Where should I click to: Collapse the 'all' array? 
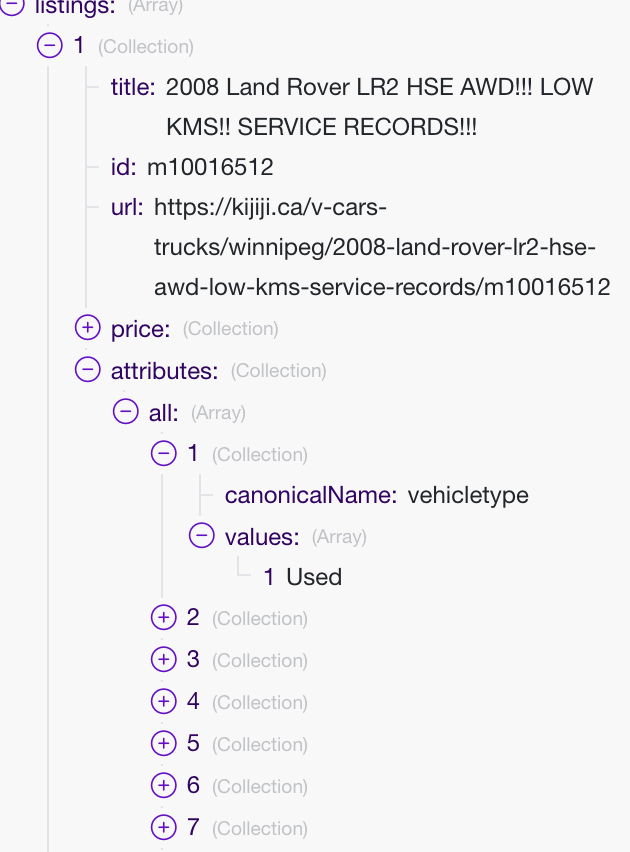(126, 412)
